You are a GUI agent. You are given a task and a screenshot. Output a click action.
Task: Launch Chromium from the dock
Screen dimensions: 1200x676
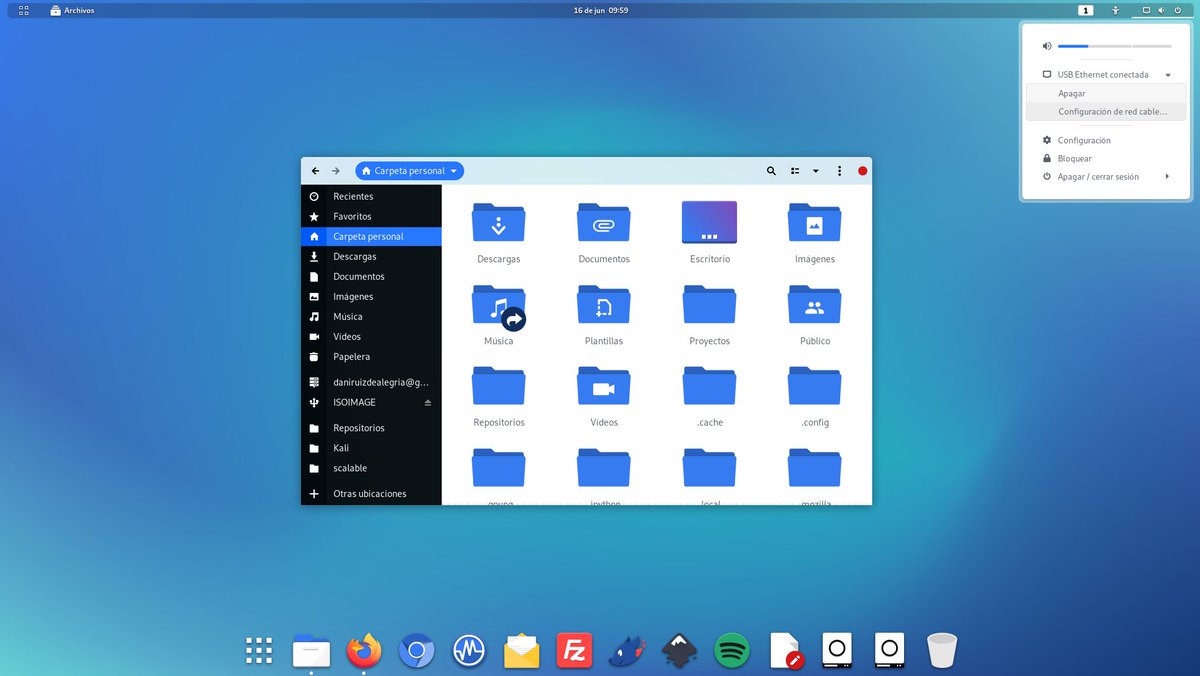pyautogui.click(x=416, y=652)
